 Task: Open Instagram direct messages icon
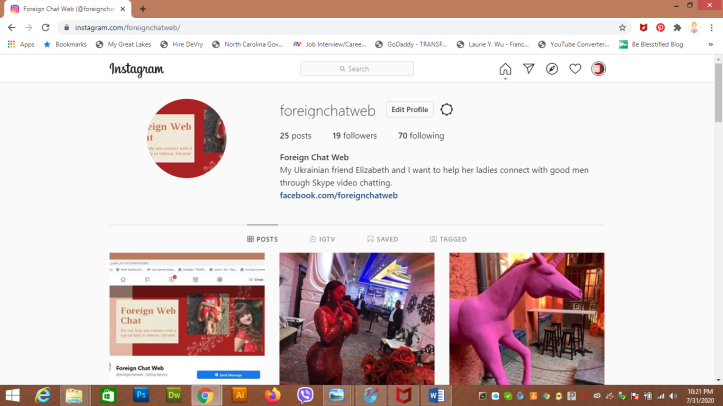click(x=528, y=69)
